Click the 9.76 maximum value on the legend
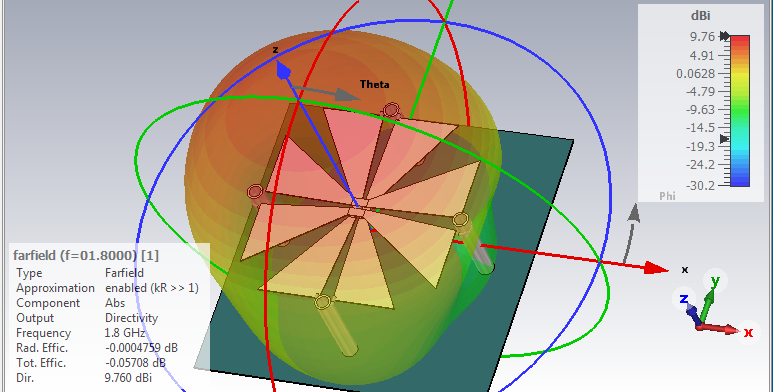Screen dimensions: 773x392 point(702,36)
